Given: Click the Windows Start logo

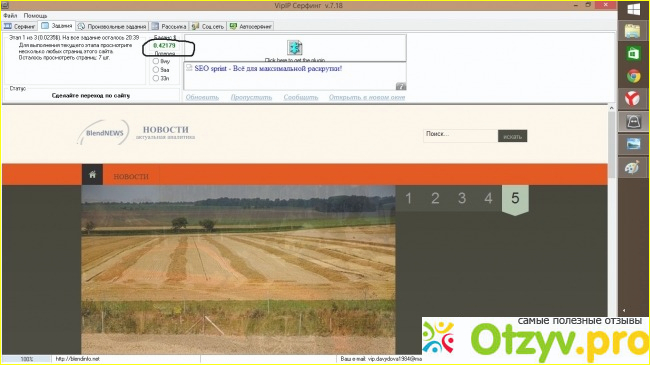Looking at the screenshot, I should [634, 10].
